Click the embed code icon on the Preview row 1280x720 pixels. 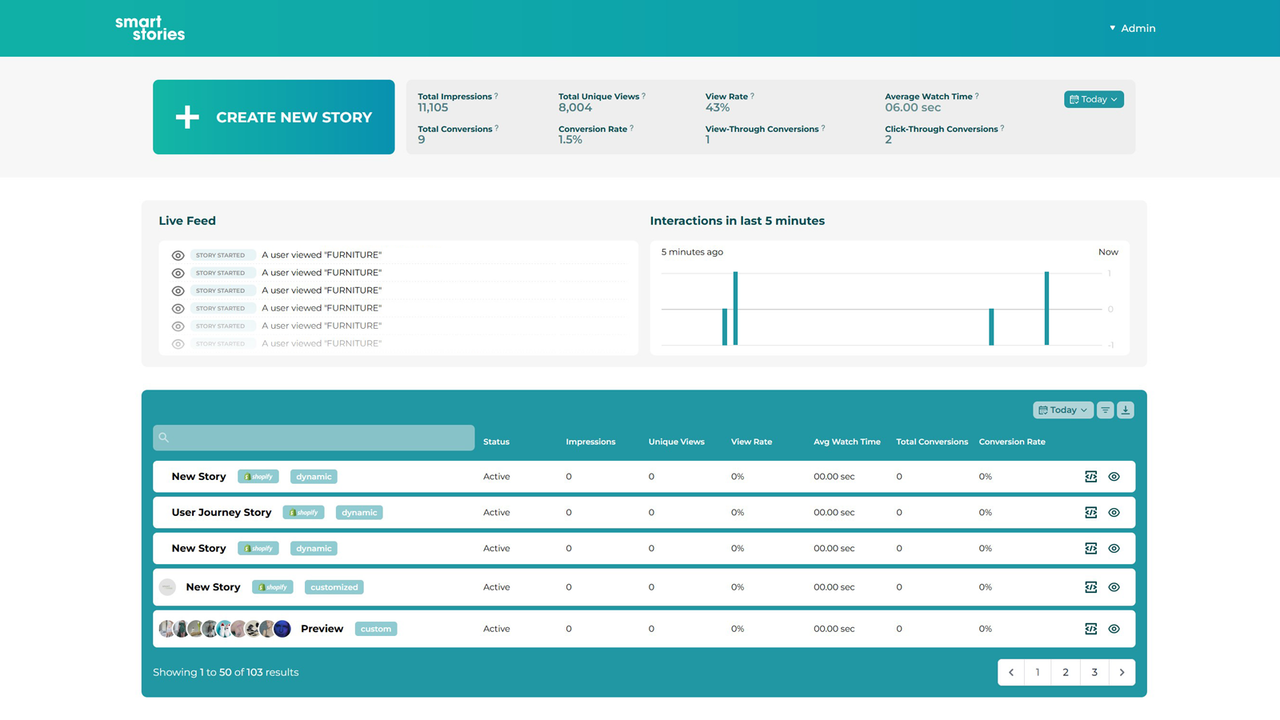coord(1090,628)
